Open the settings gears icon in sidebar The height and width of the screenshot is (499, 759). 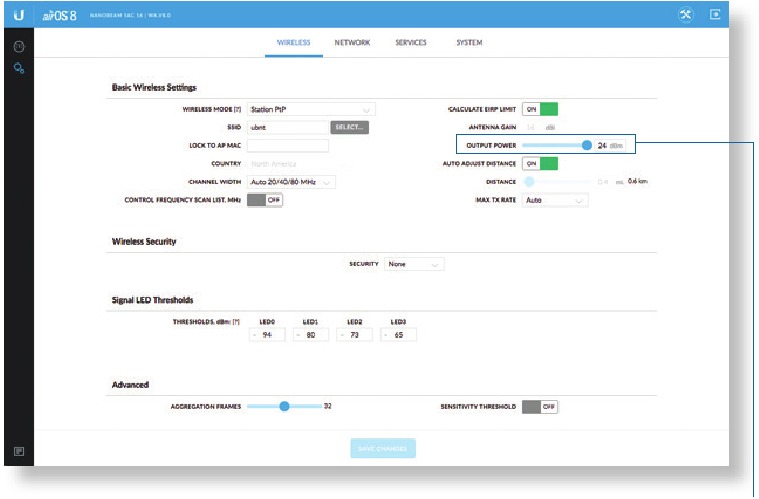pos(19,67)
